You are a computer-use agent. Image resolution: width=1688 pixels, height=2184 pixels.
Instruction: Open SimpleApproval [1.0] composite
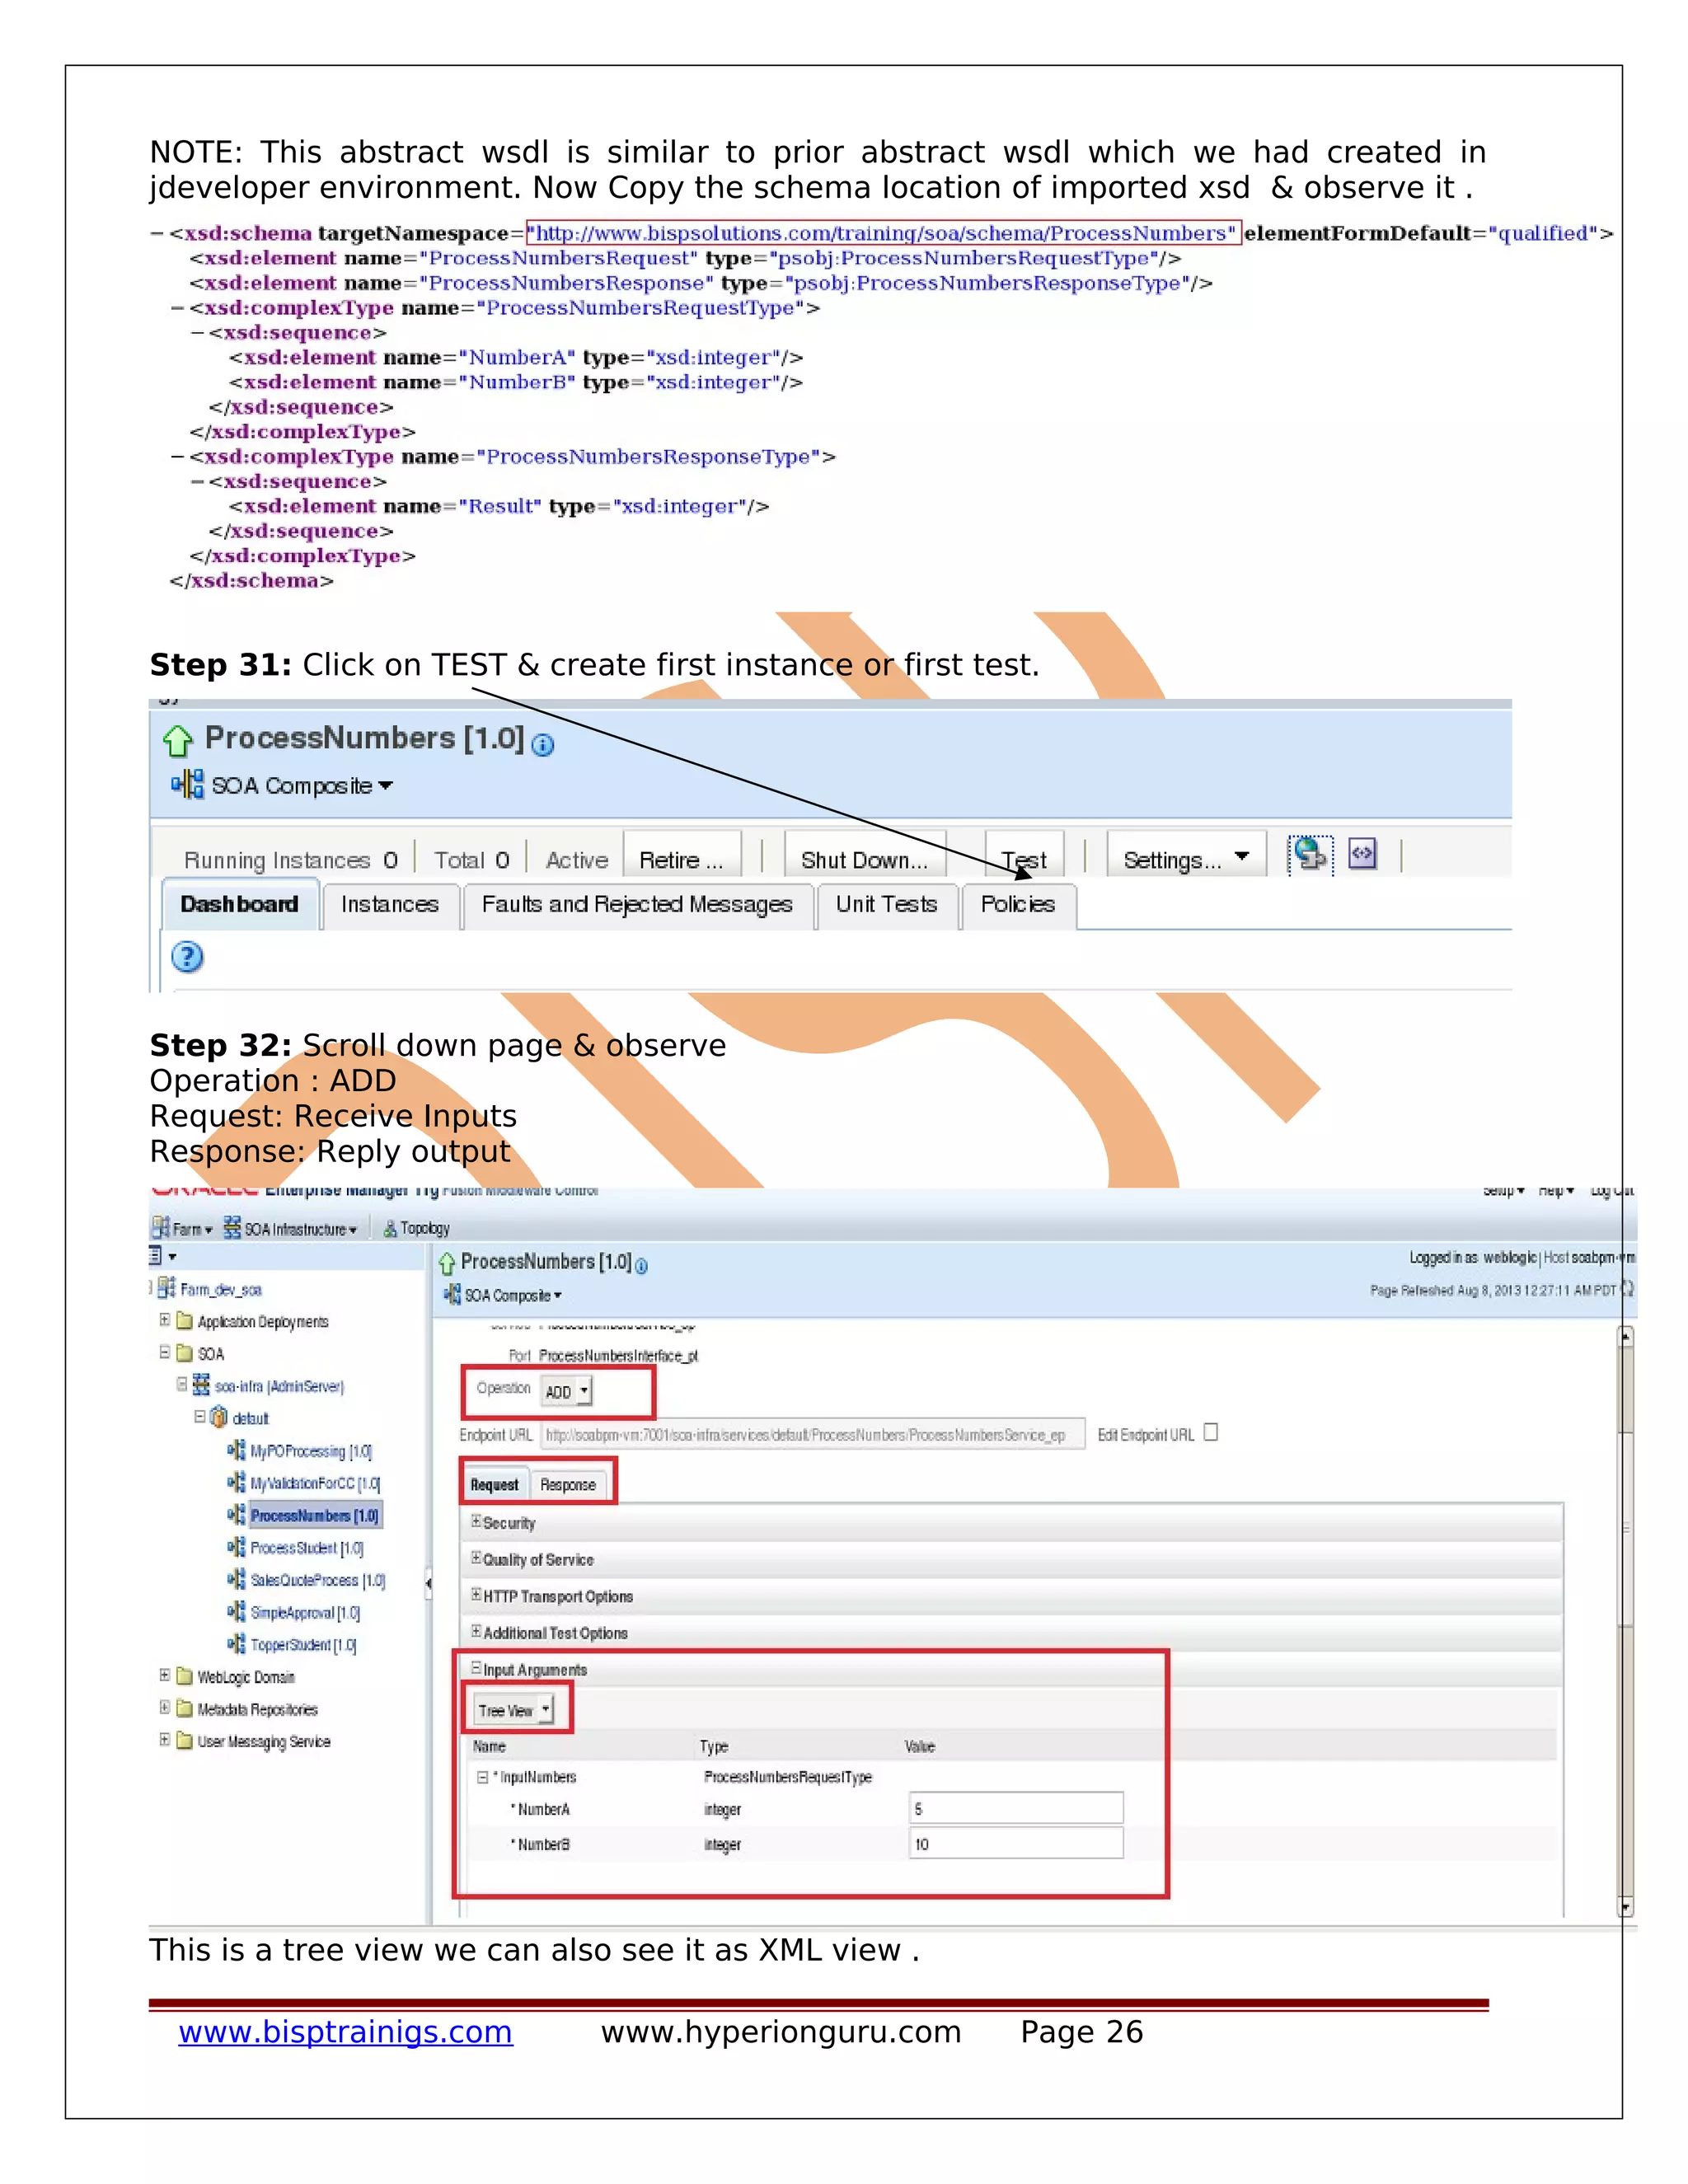(305, 1612)
